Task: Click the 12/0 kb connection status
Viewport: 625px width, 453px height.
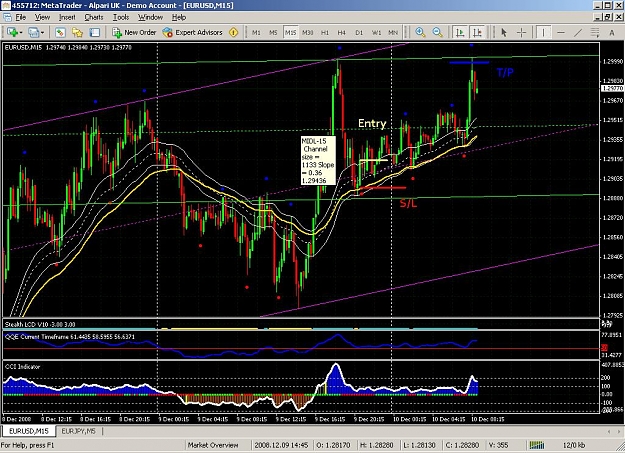Action: (x=574, y=445)
